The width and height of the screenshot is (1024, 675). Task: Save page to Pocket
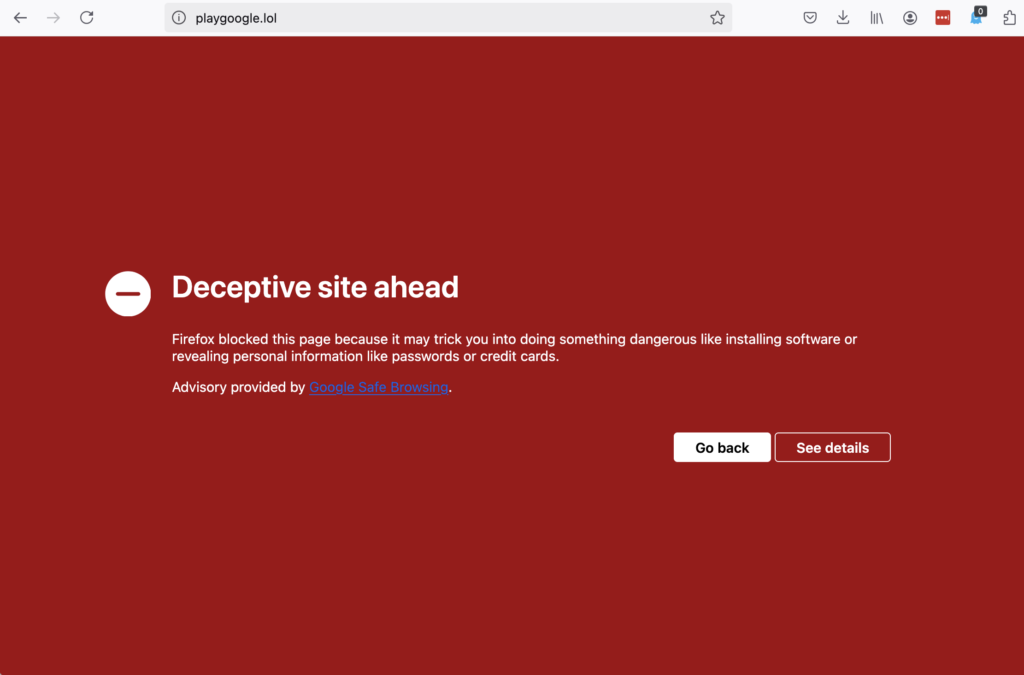point(810,18)
